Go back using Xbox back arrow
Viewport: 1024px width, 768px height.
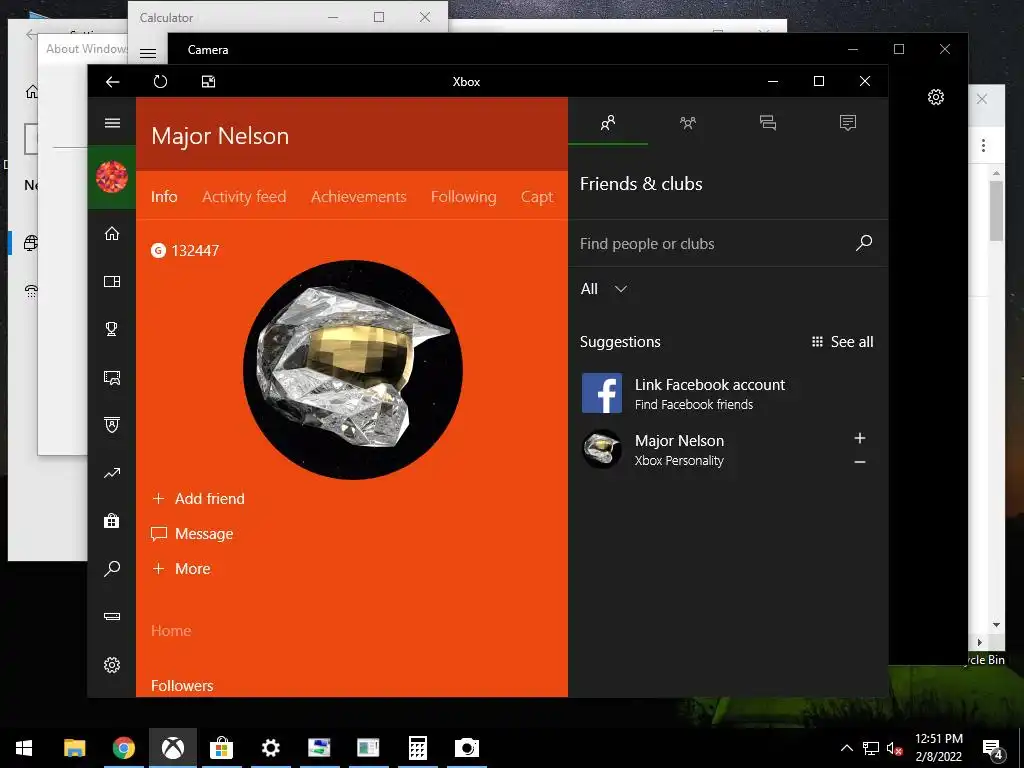pos(112,82)
